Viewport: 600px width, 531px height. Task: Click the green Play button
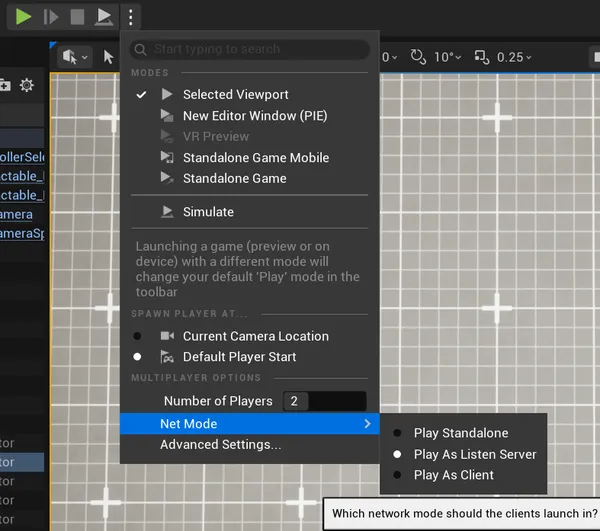tap(23, 17)
